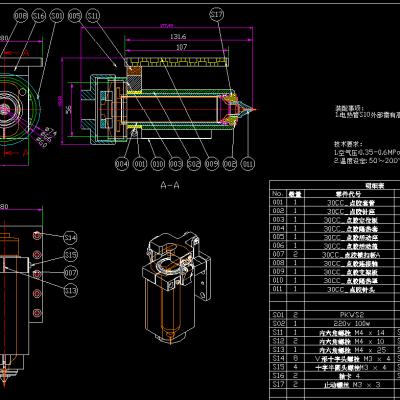Select the 107 dimension text

click(181, 47)
